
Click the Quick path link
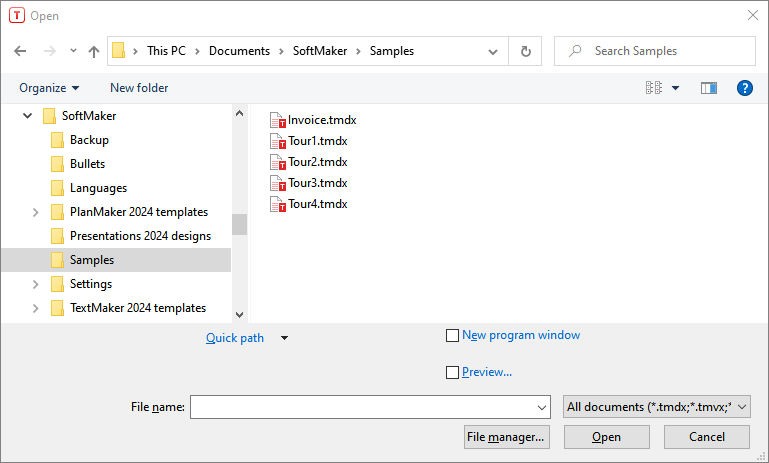pyautogui.click(x=234, y=338)
